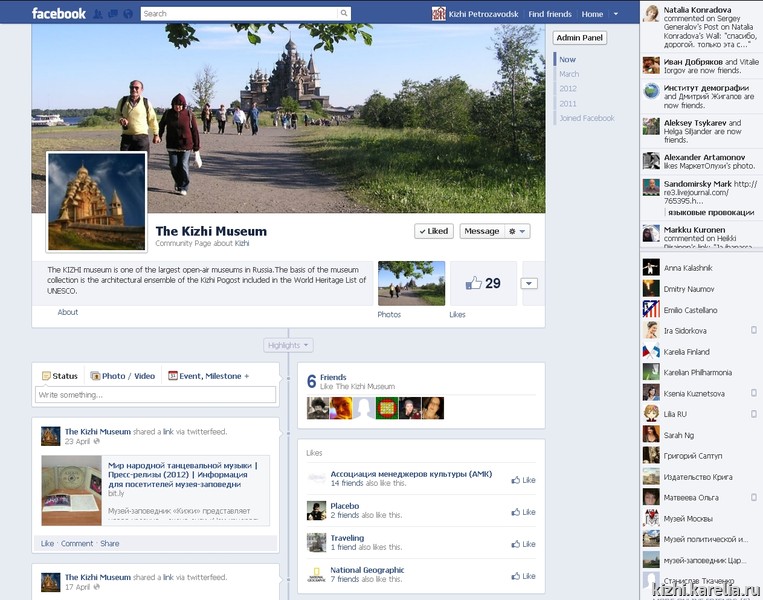Click the mobile status icon next to Ira Sidorkova
This screenshot has width=763, height=600.
pos(754,330)
